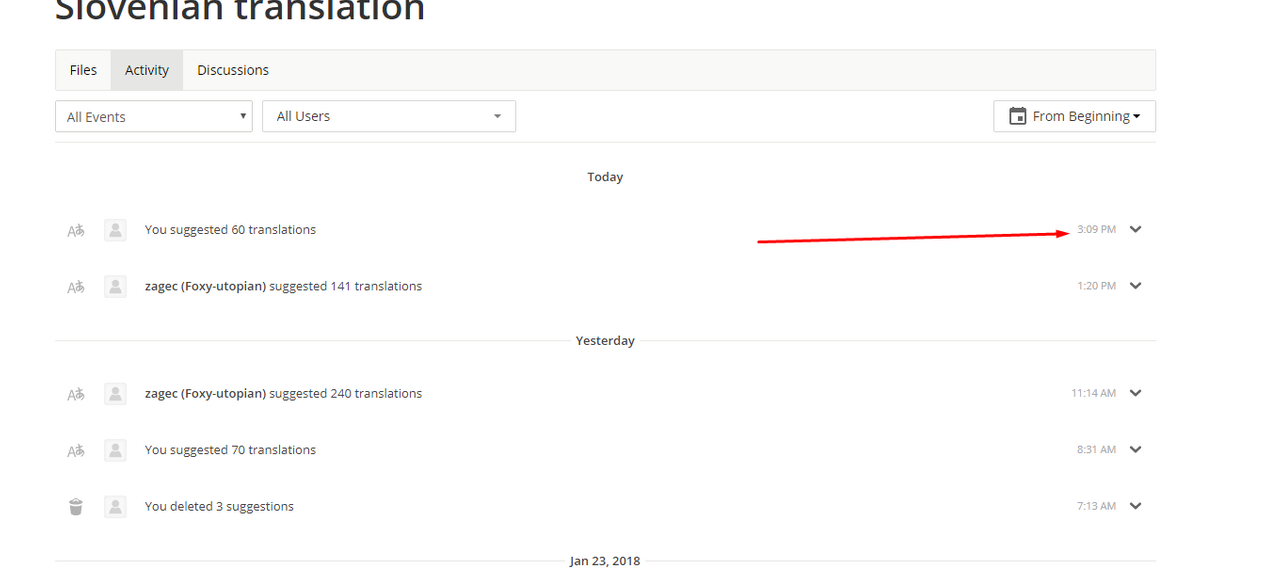1280x576 pixels.
Task: Click '240 translations' link
Action: coord(376,394)
